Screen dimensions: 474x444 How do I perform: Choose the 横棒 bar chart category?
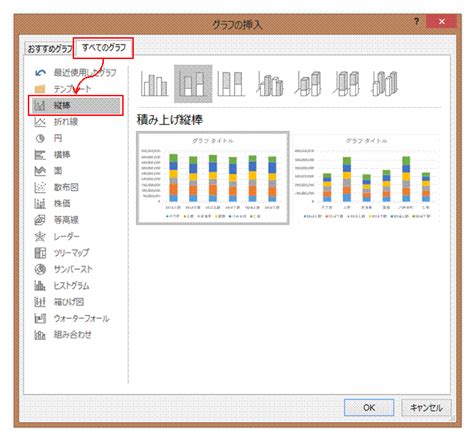point(53,154)
